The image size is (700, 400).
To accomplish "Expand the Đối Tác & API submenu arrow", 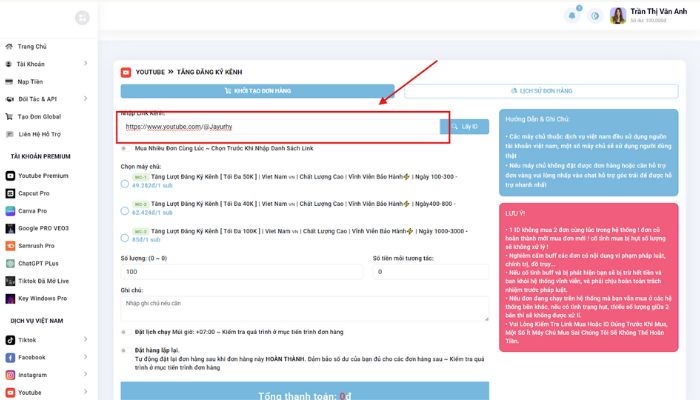I will tap(85, 99).
